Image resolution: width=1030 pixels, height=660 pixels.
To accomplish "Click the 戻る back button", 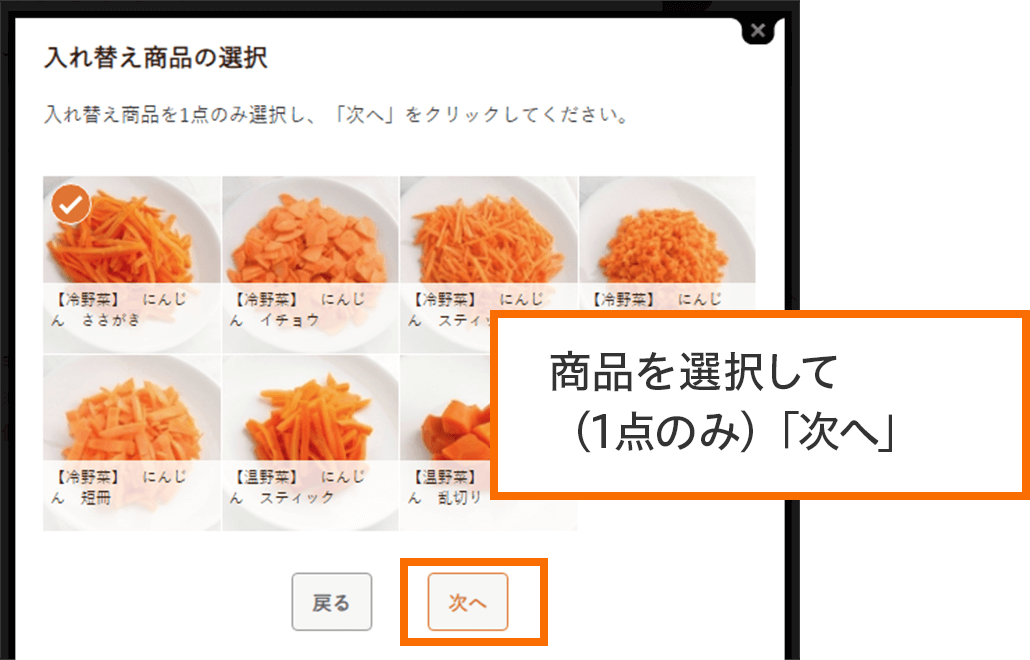I will click(332, 602).
